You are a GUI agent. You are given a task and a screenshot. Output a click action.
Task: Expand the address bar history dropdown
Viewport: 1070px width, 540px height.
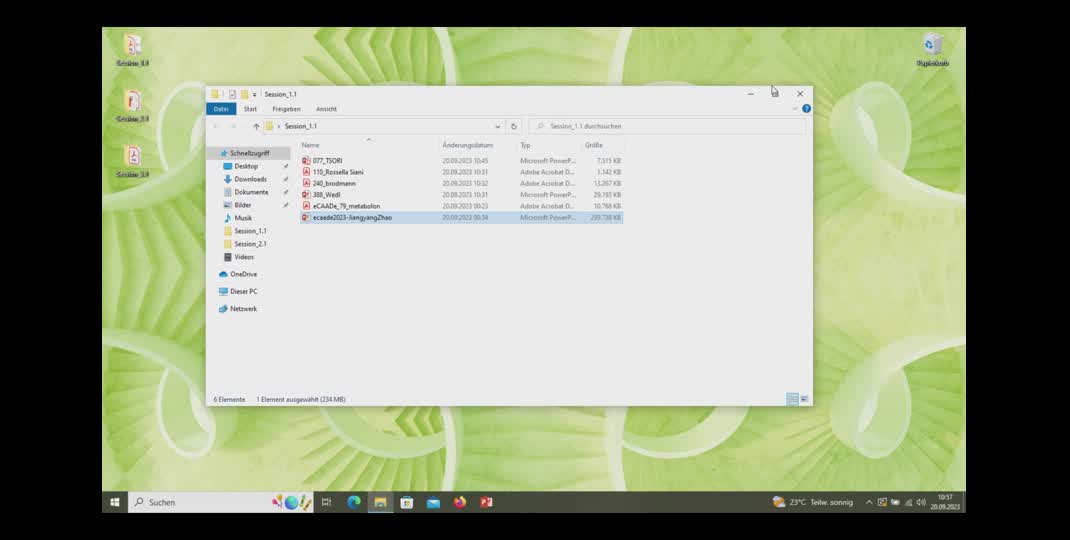(500, 127)
